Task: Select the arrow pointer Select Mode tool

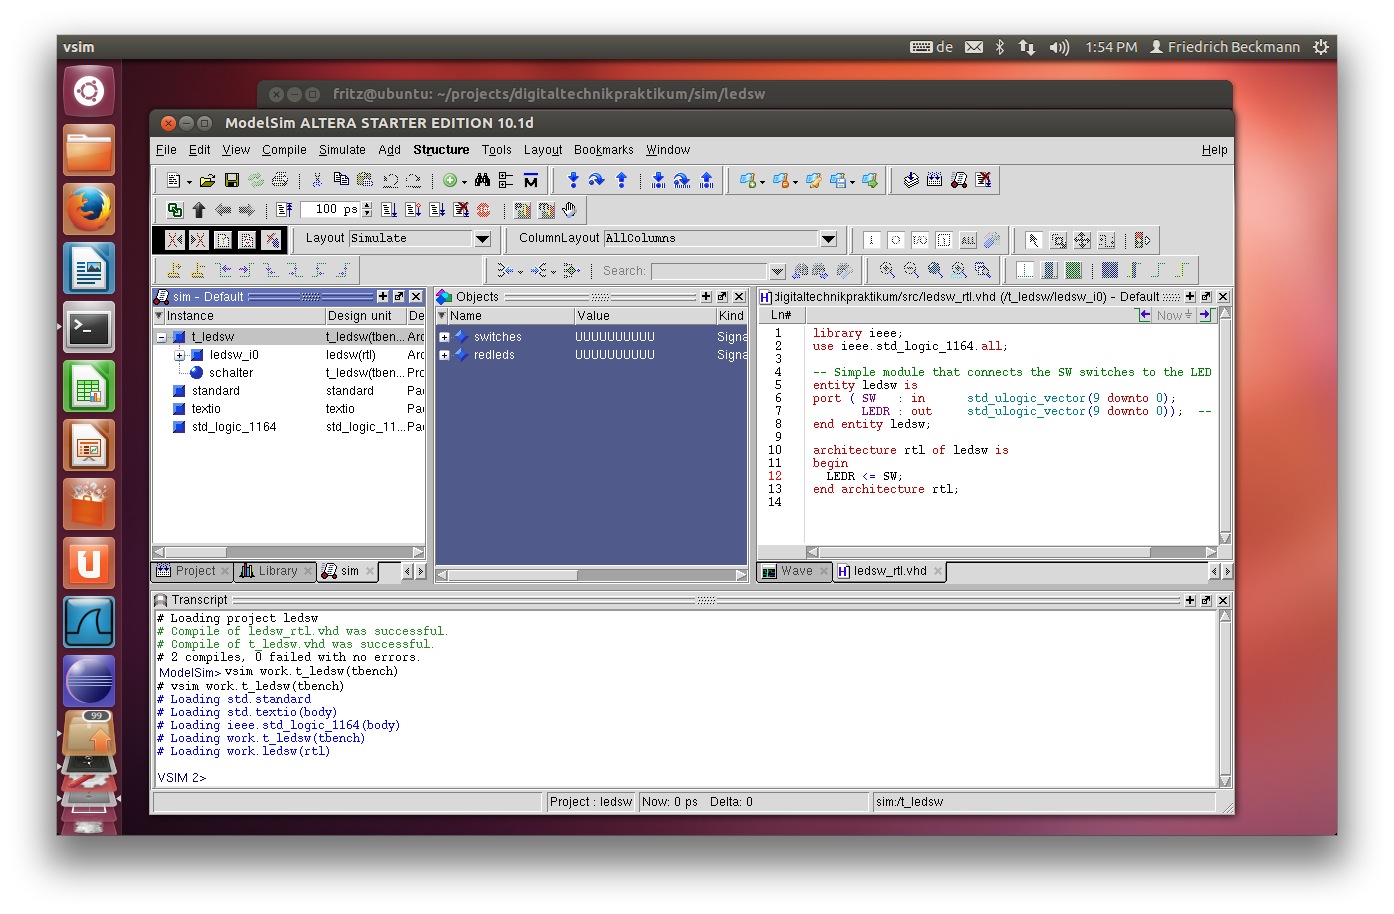Action: coord(1033,240)
